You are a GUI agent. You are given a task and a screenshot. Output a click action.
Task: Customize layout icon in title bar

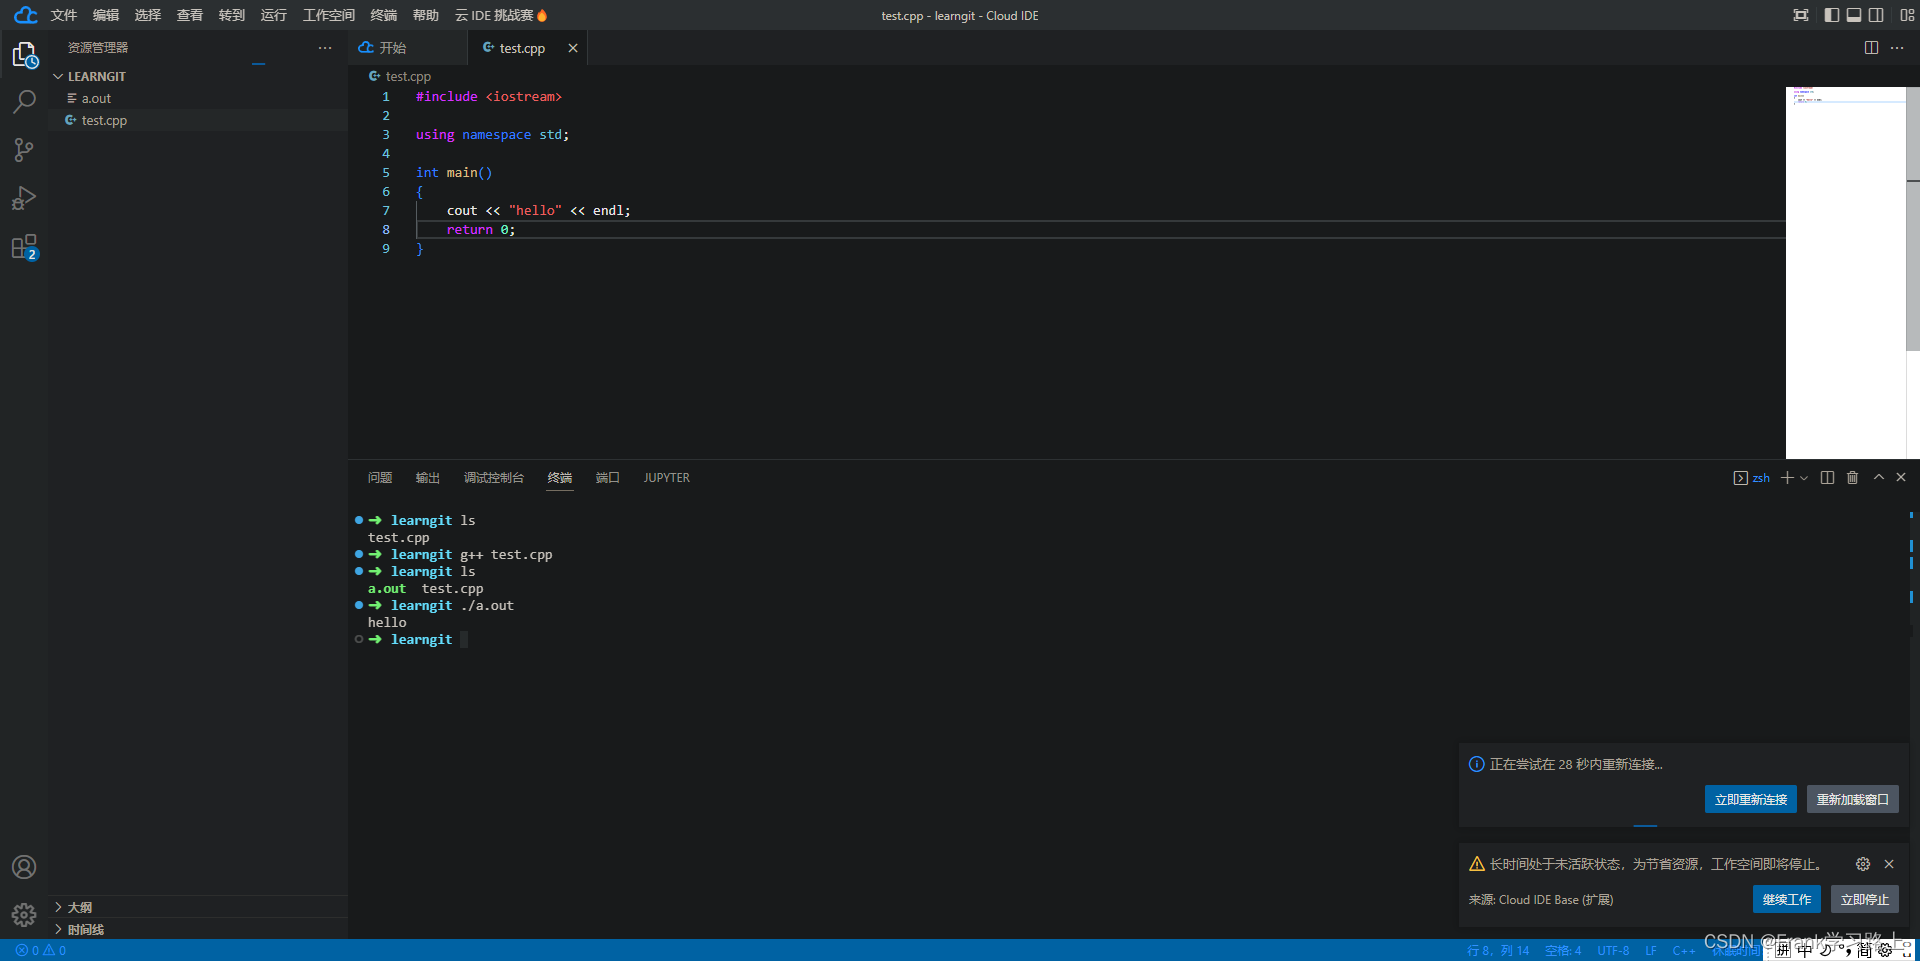(x=1907, y=15)
